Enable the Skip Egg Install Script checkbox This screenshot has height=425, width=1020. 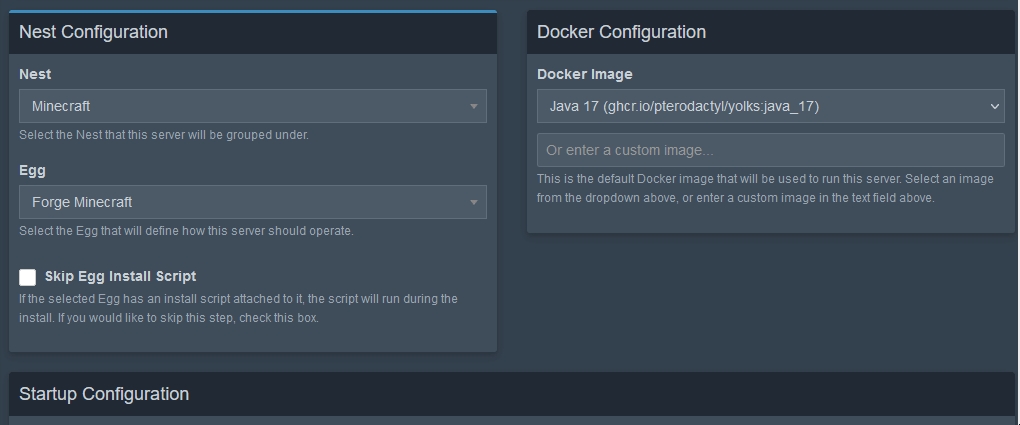(x=28, y=277)
